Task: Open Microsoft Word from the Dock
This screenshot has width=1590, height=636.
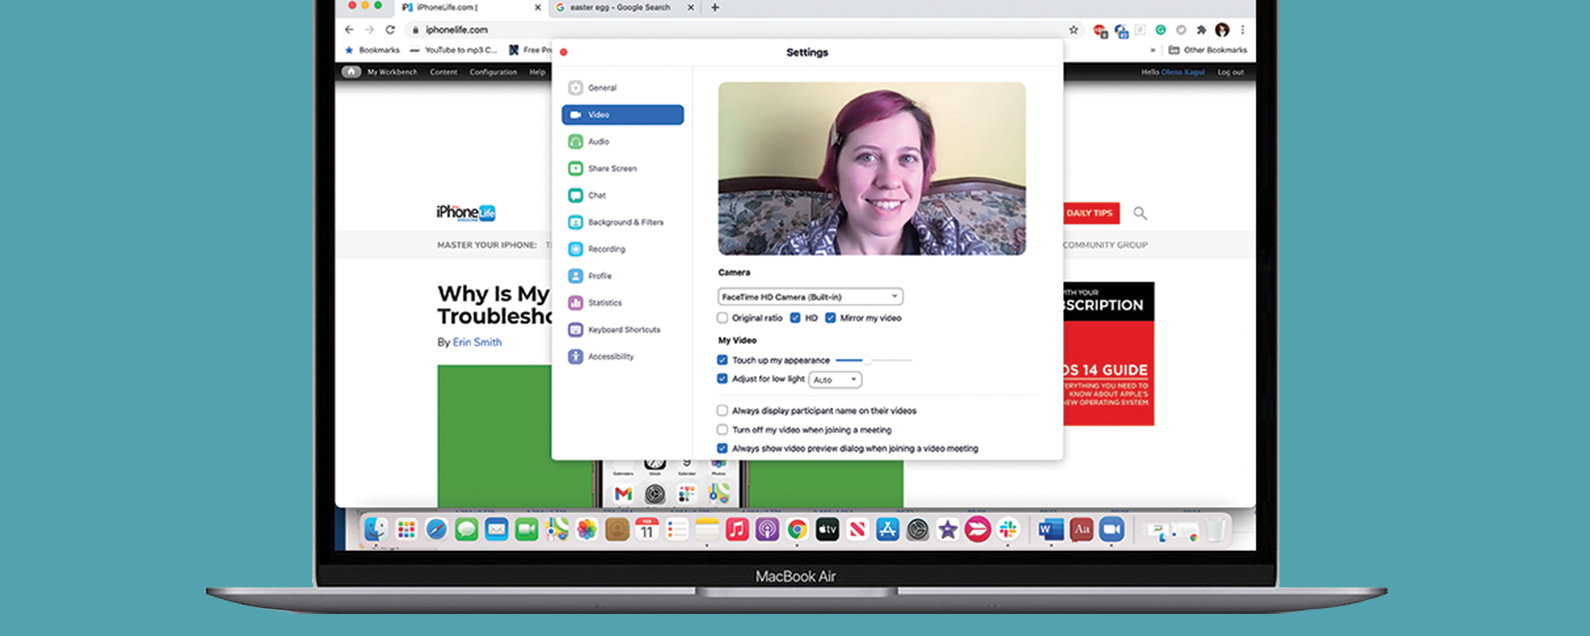Action: coord(1051,530)
